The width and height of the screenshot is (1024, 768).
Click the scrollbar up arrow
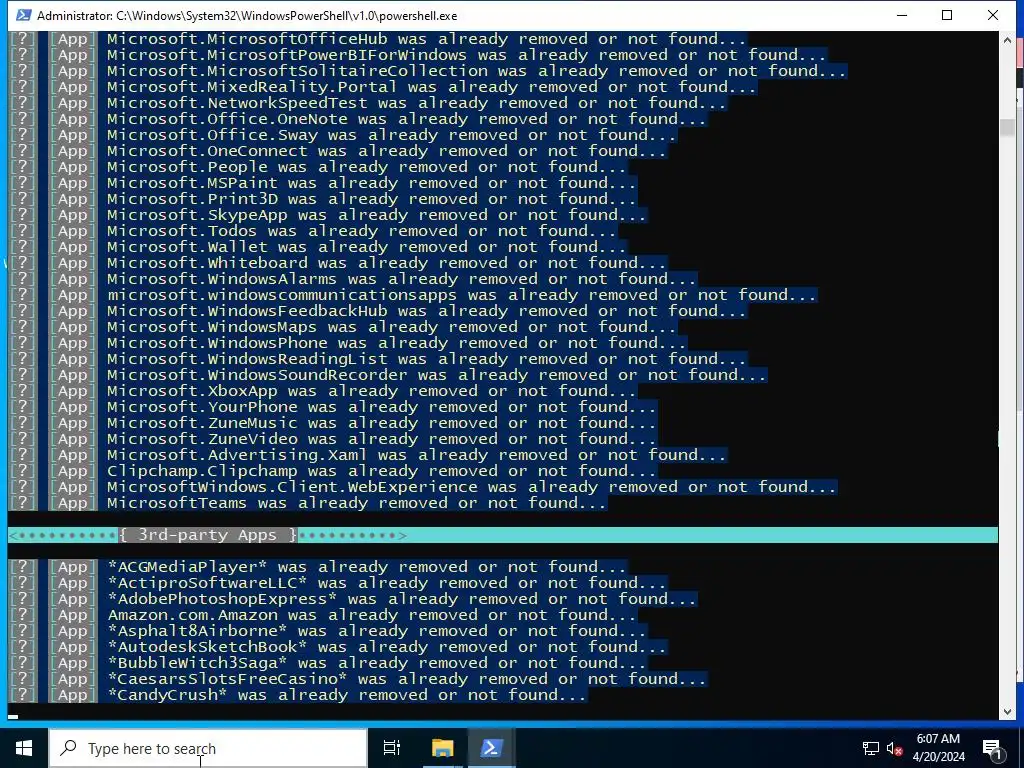[1006, 39]
